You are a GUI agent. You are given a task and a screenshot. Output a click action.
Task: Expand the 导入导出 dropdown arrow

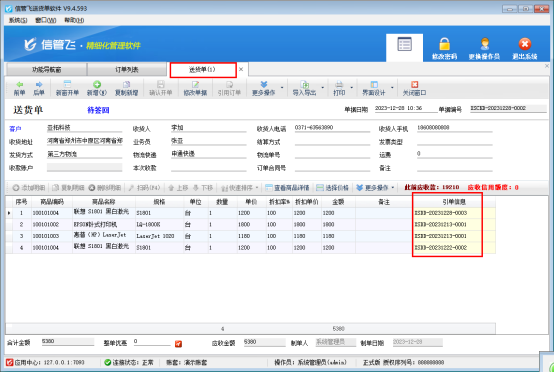(323, 88)
